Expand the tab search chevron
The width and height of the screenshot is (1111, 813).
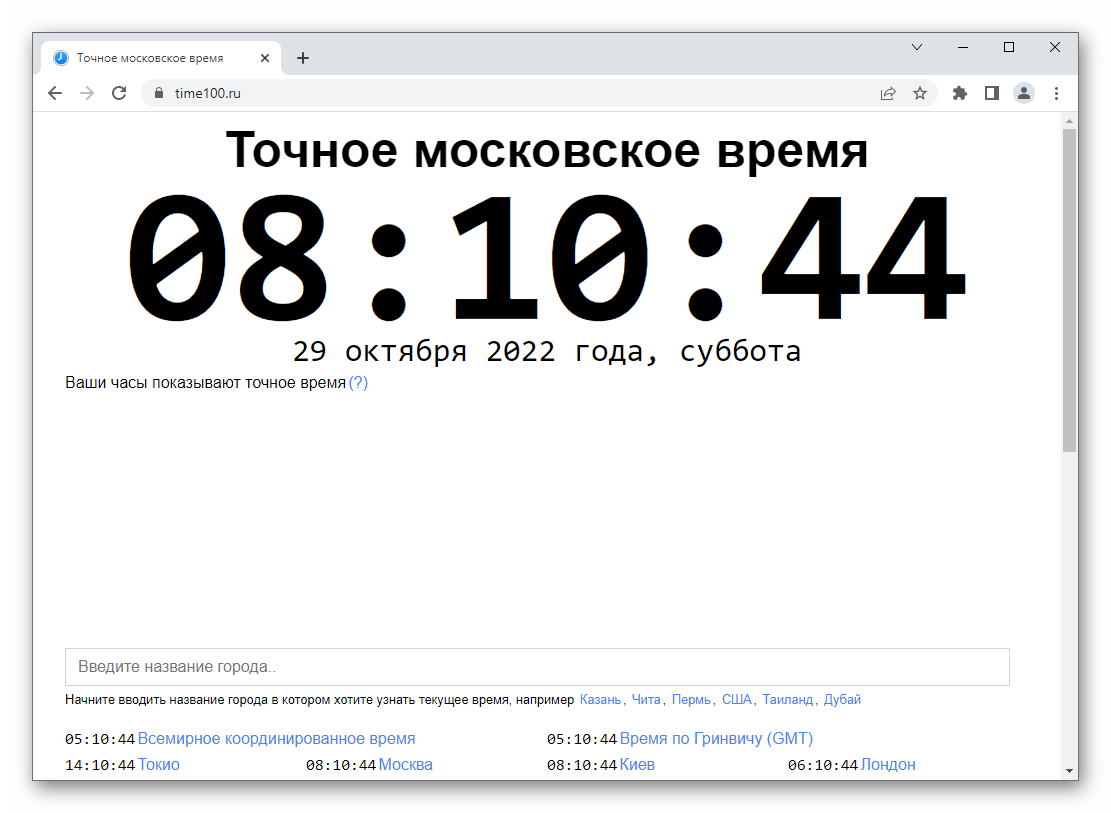click(917, 47)
